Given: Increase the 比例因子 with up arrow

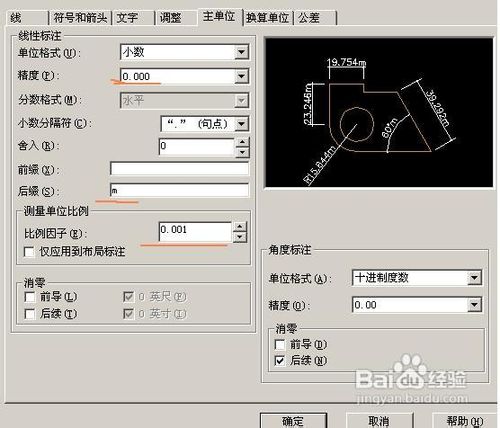Looking at the screenshot, I should coord(240,227).
